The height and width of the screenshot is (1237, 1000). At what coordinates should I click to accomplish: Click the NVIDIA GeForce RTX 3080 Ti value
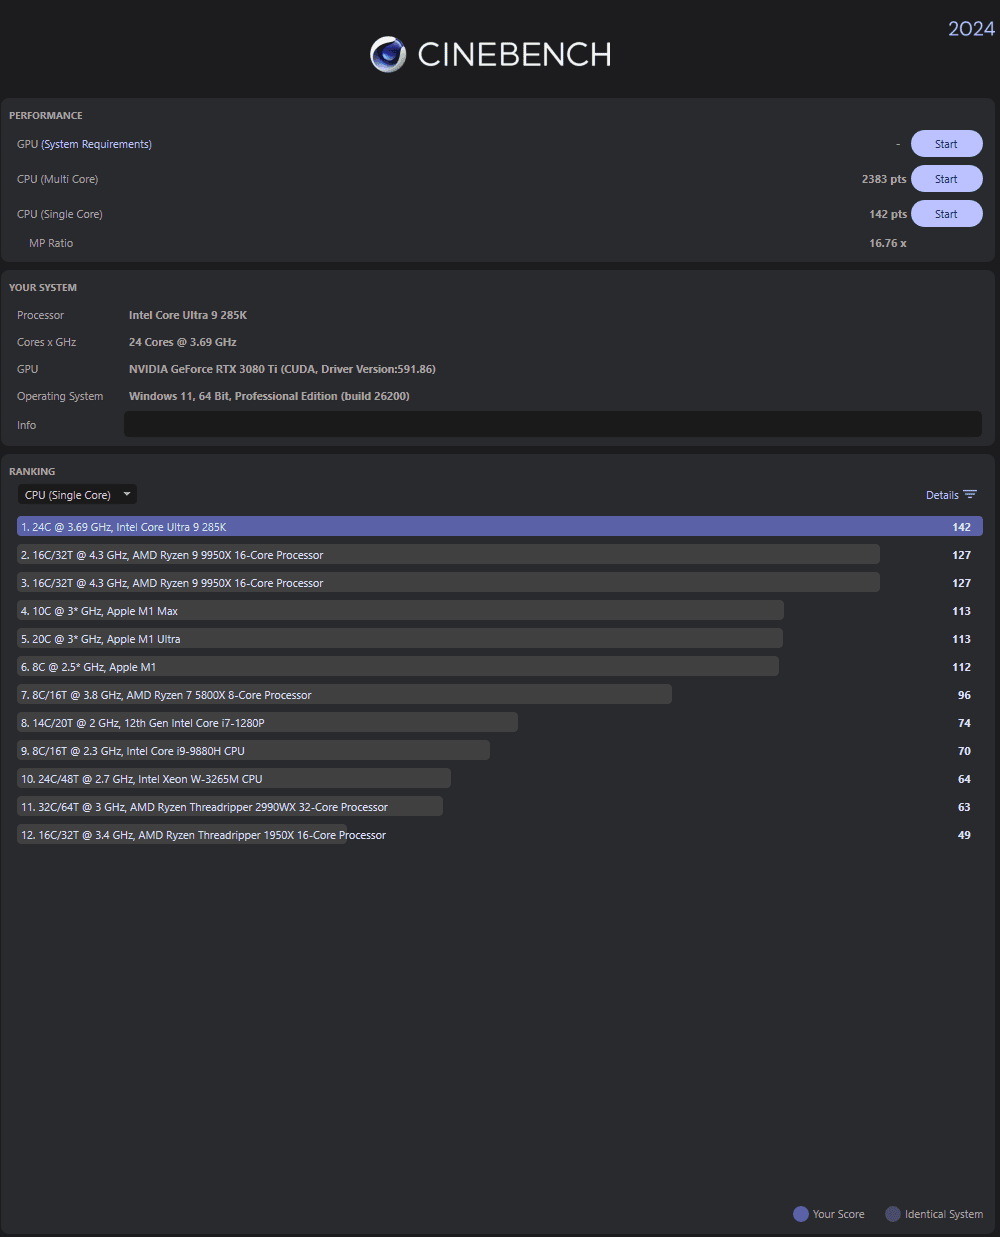[282, 369]
